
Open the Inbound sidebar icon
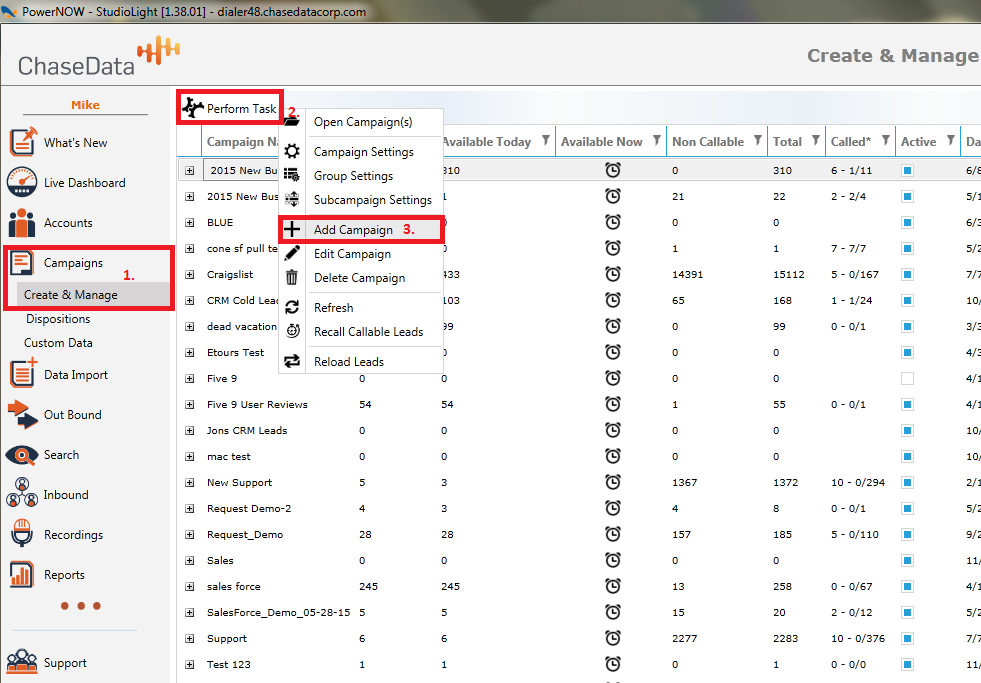click(x=22, y=495)
